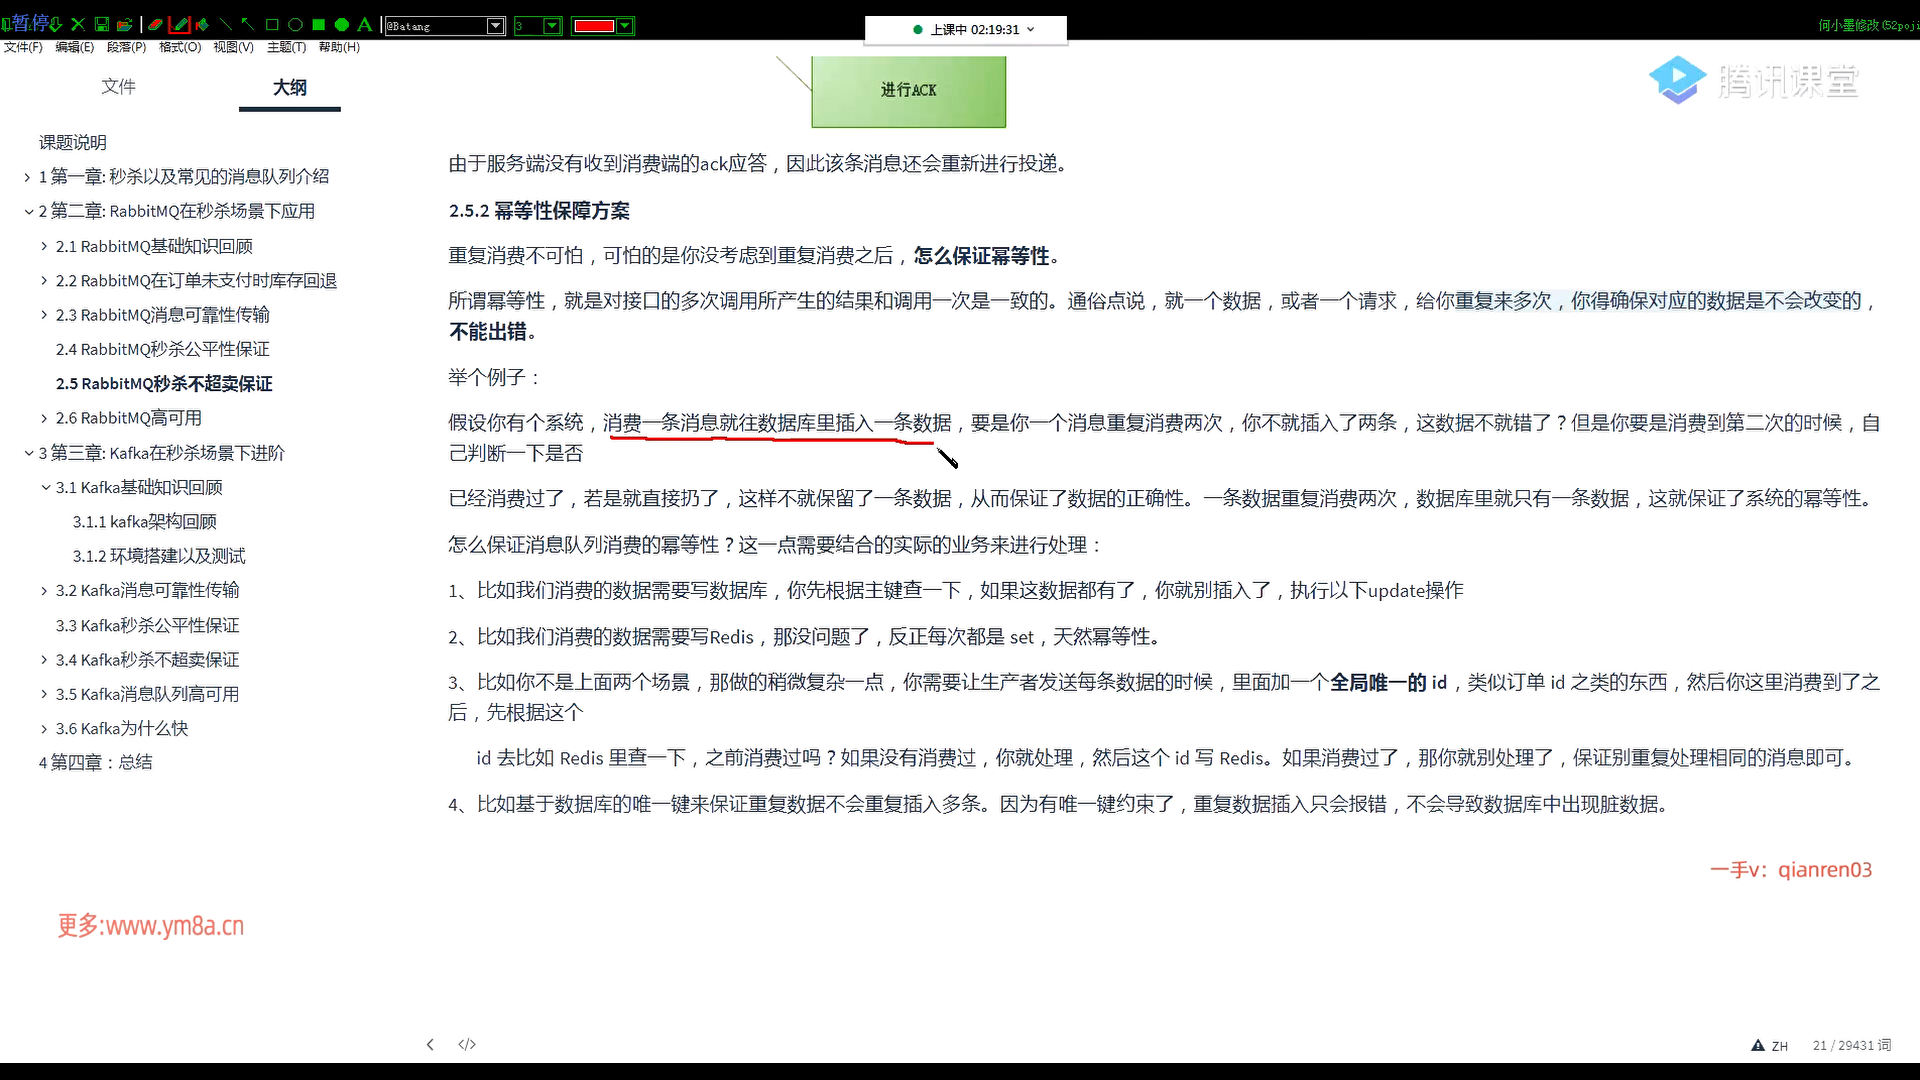Toggle source code mode icon at bottom
Screen dimensions: 1920x1080
tap(467, 1044)
